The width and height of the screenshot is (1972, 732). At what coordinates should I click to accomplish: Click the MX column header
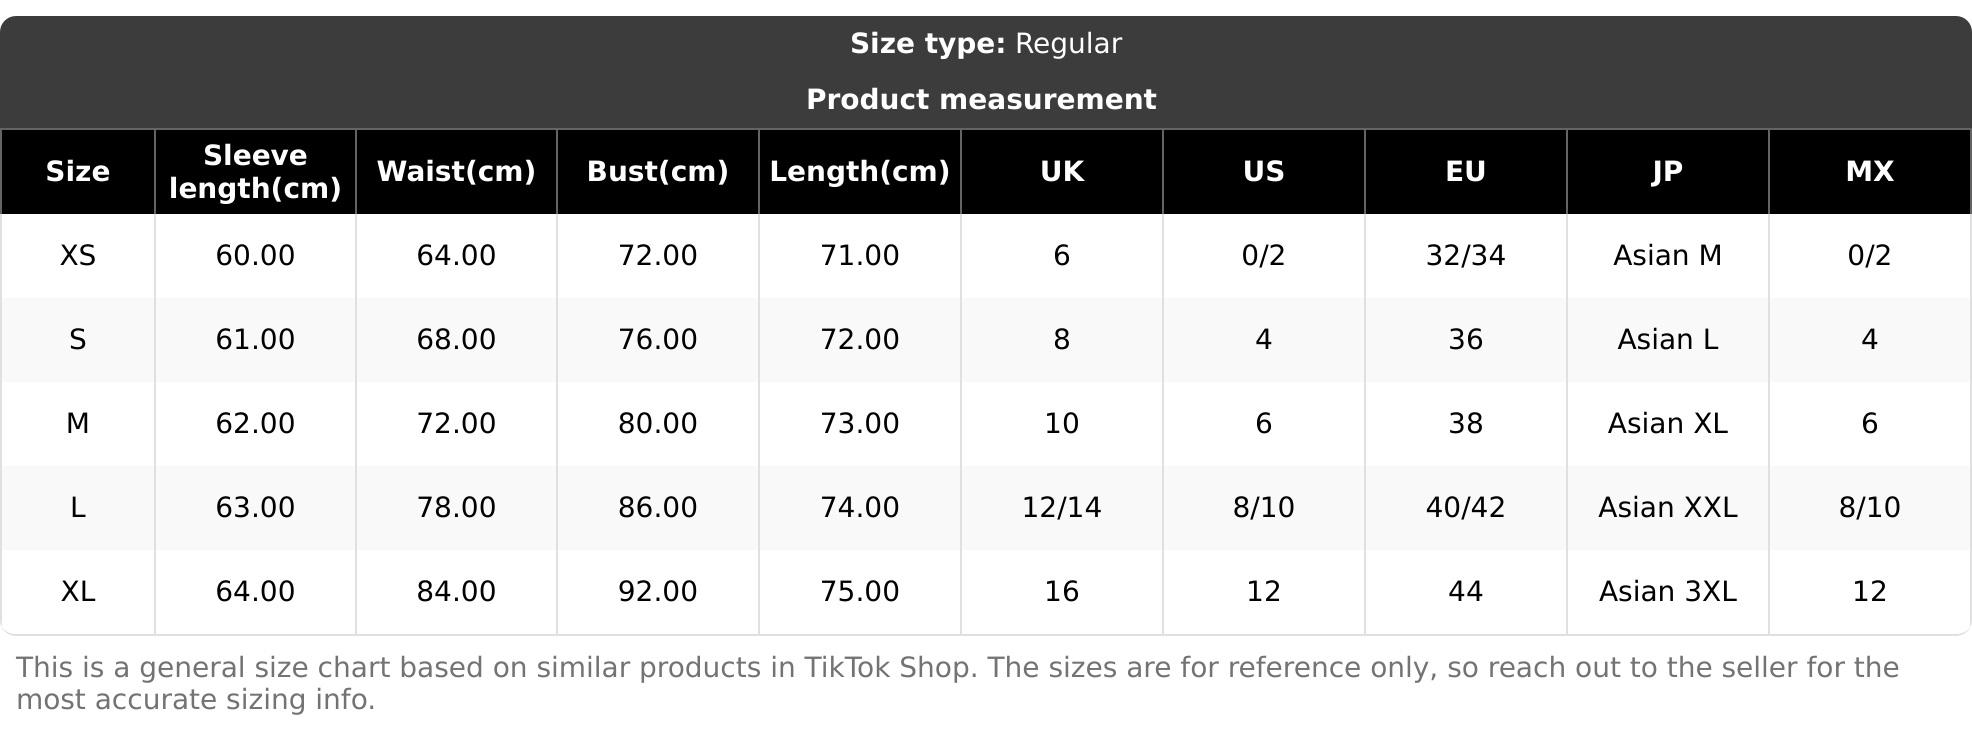[1869, 171]
